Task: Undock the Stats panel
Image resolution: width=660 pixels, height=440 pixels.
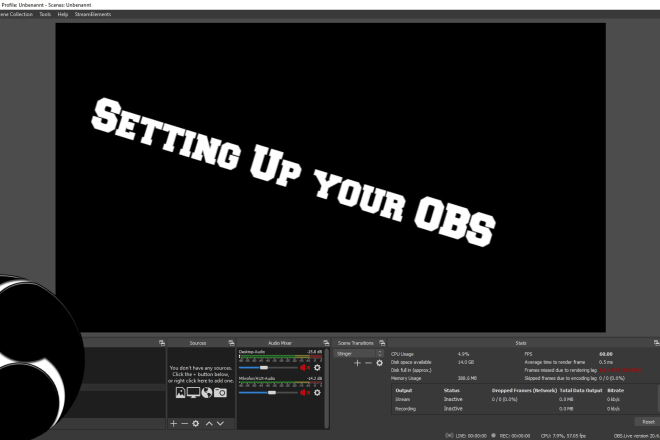Action: 657,343
